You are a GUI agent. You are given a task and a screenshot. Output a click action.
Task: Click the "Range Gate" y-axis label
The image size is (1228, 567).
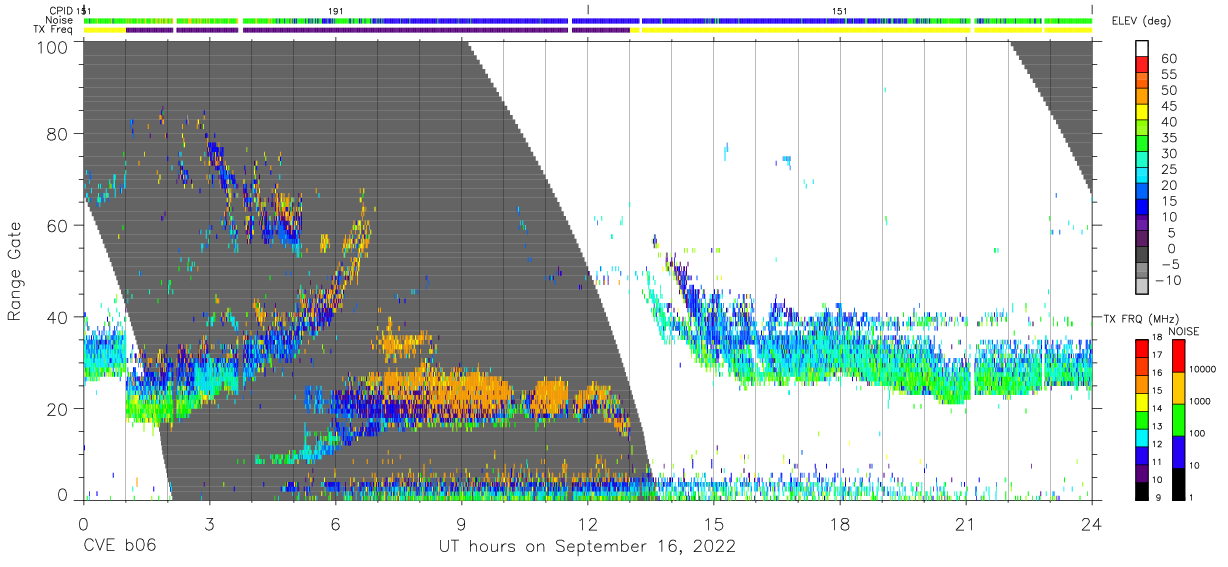coord(15,271)
